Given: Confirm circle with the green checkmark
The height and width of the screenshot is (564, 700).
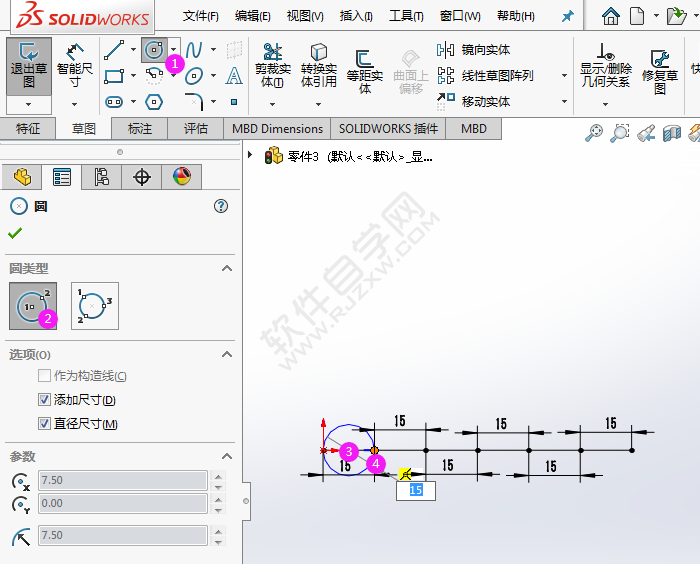Looking at the screenshot, I should 15,233.
